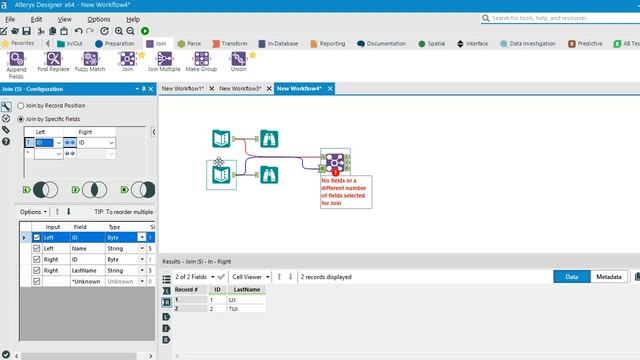Open the Options menu
The height and width of the screenshot is (360, 640).
tap(98, 19)
